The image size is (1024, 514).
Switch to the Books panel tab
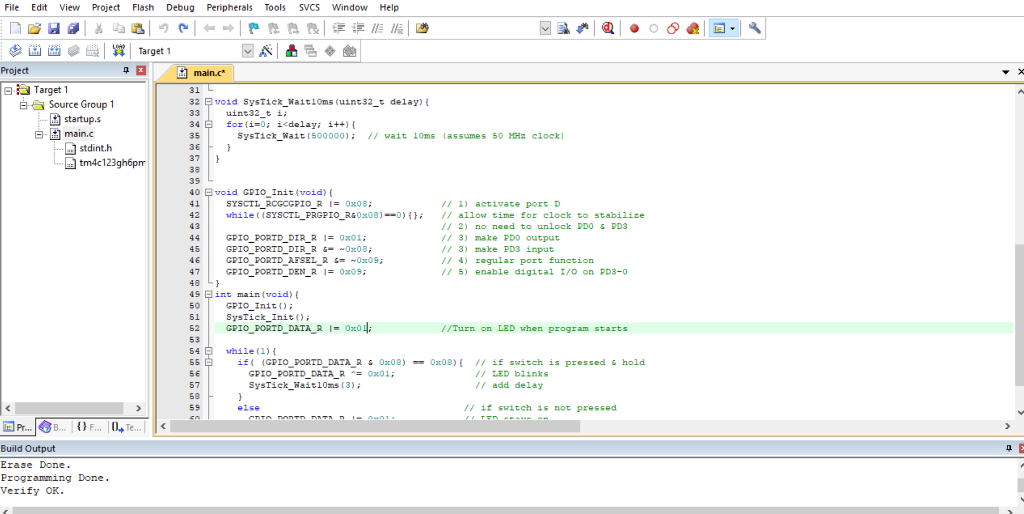point(53,427)
